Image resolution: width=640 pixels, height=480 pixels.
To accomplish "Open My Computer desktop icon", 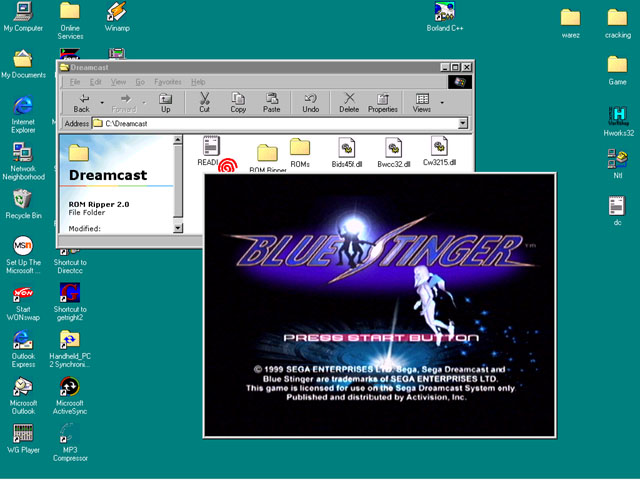I will (23, 17).
